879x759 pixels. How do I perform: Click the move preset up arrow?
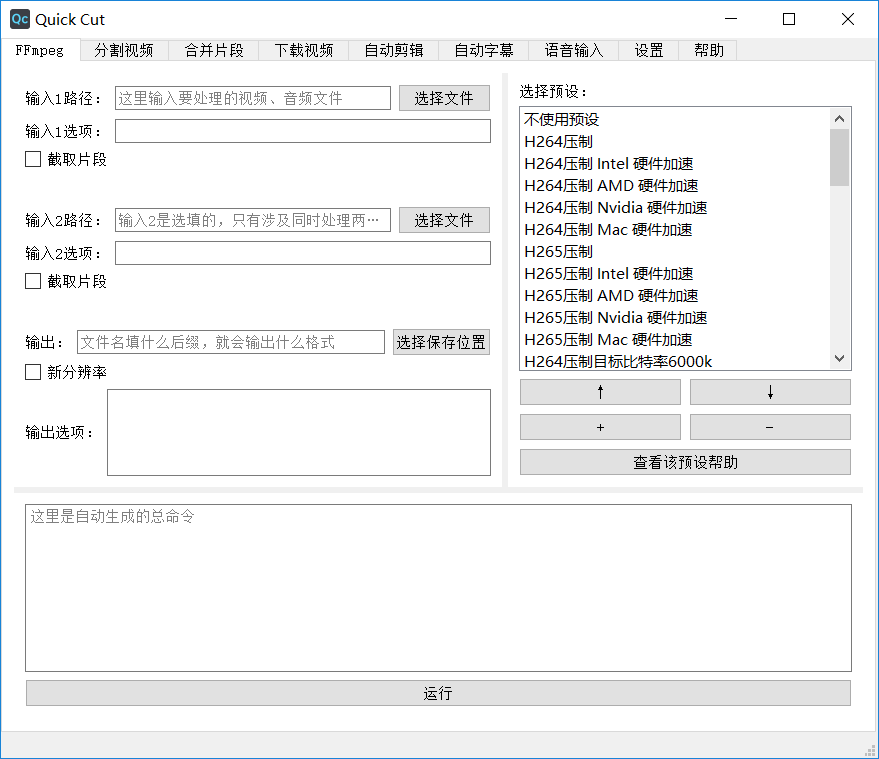(599, 391)
